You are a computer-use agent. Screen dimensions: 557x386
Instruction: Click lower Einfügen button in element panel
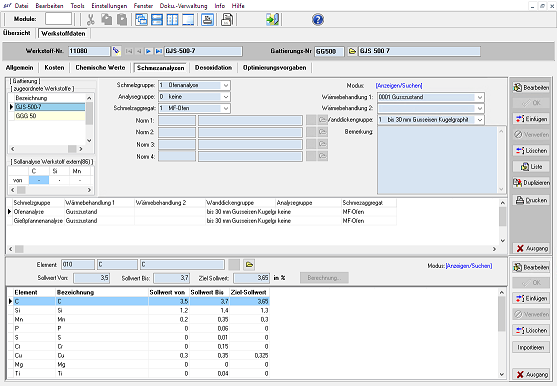pos(531,299)
